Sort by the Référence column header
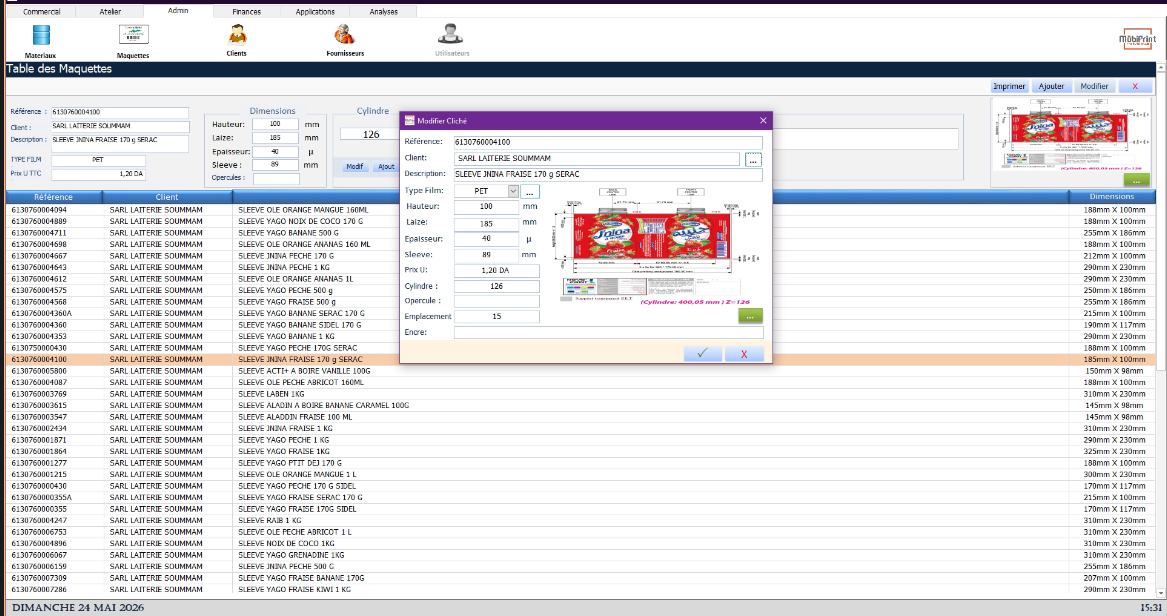1167x616 pixels. 54,197
